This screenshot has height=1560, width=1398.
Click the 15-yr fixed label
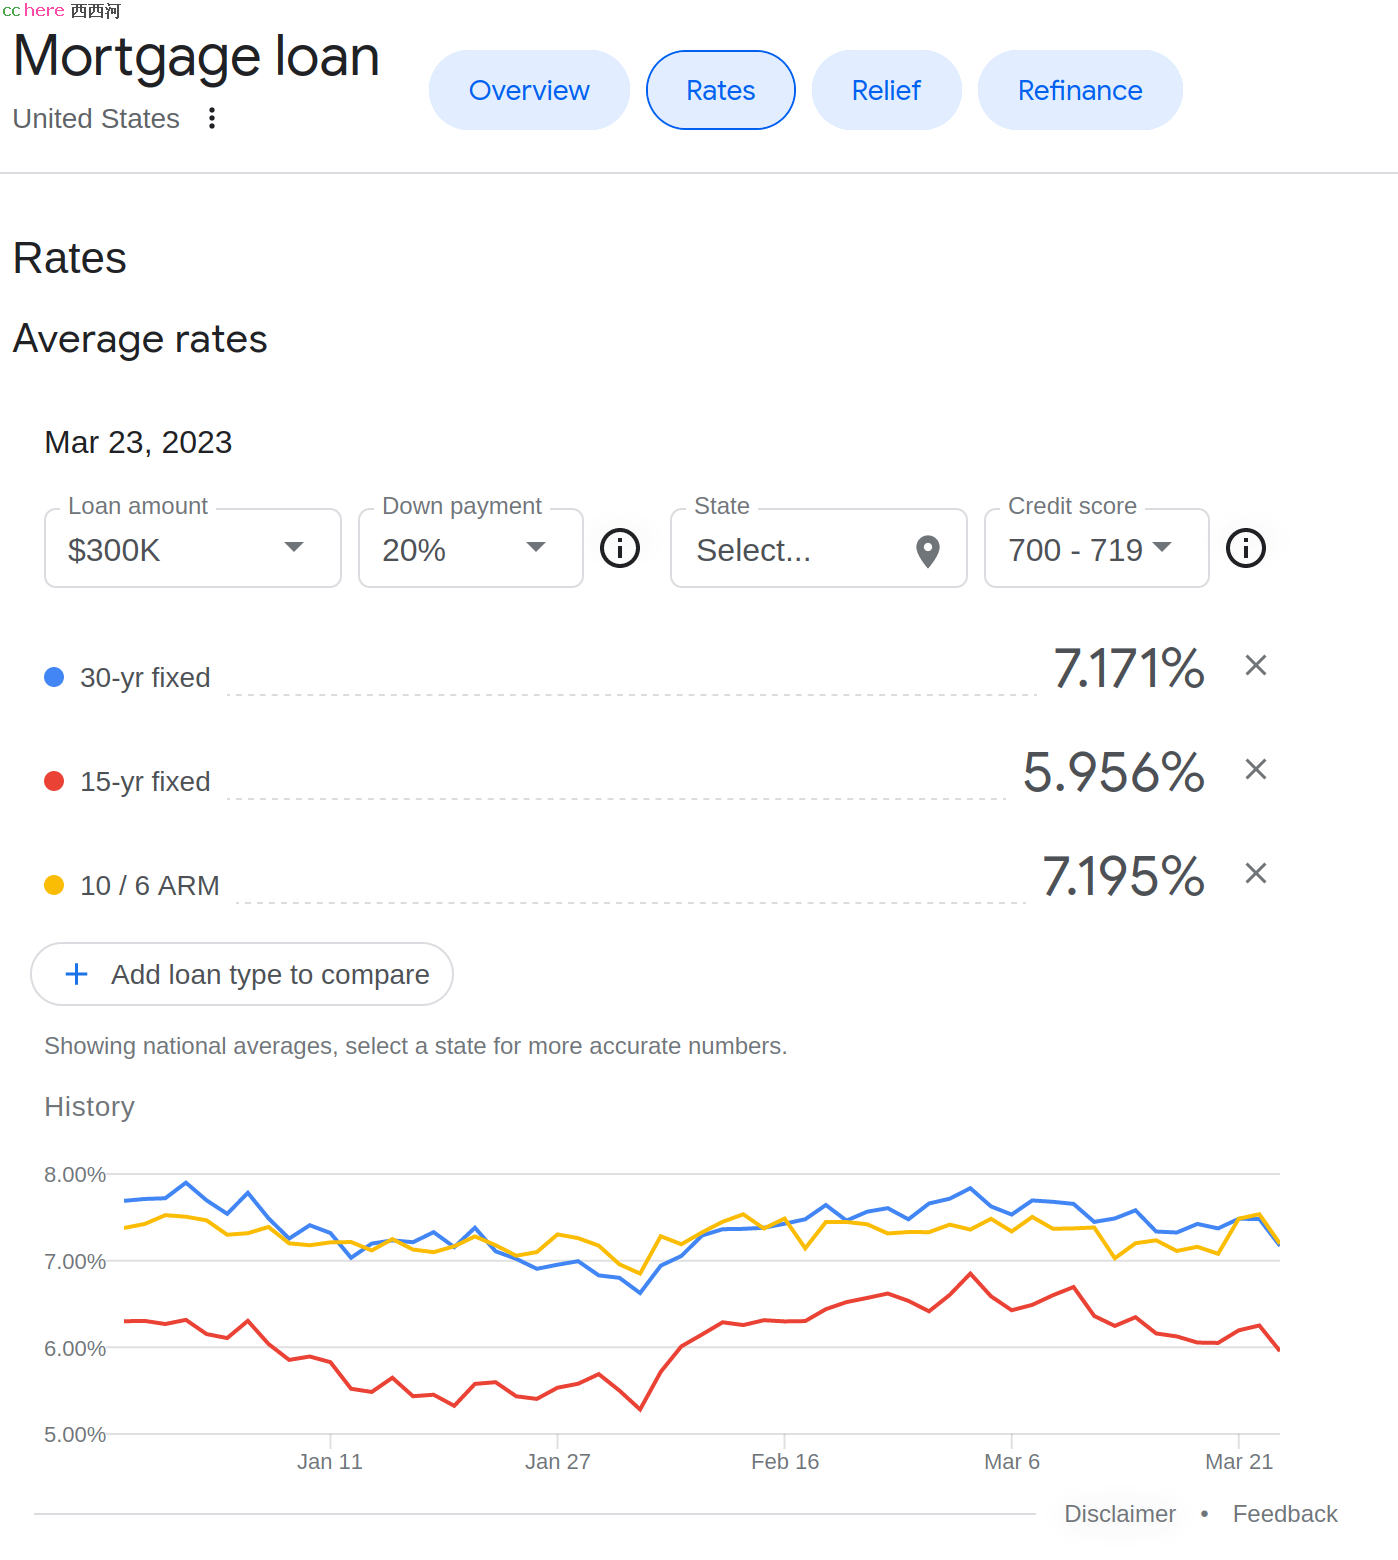point(145,782)
